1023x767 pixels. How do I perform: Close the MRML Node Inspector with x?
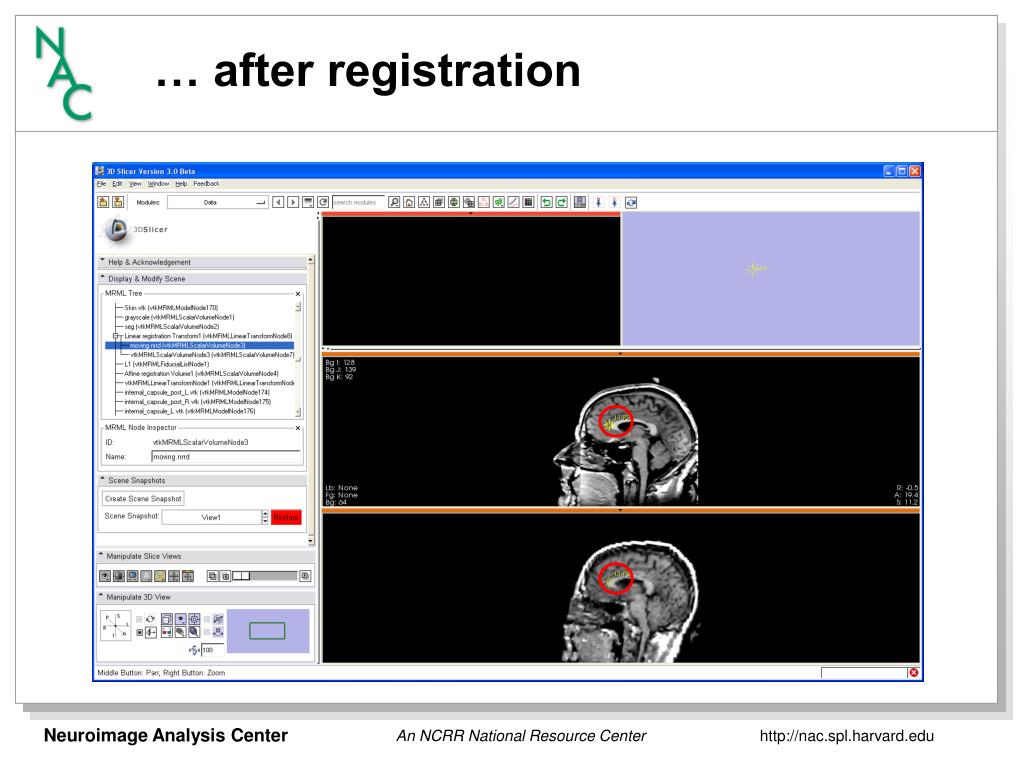pos(298,429)
